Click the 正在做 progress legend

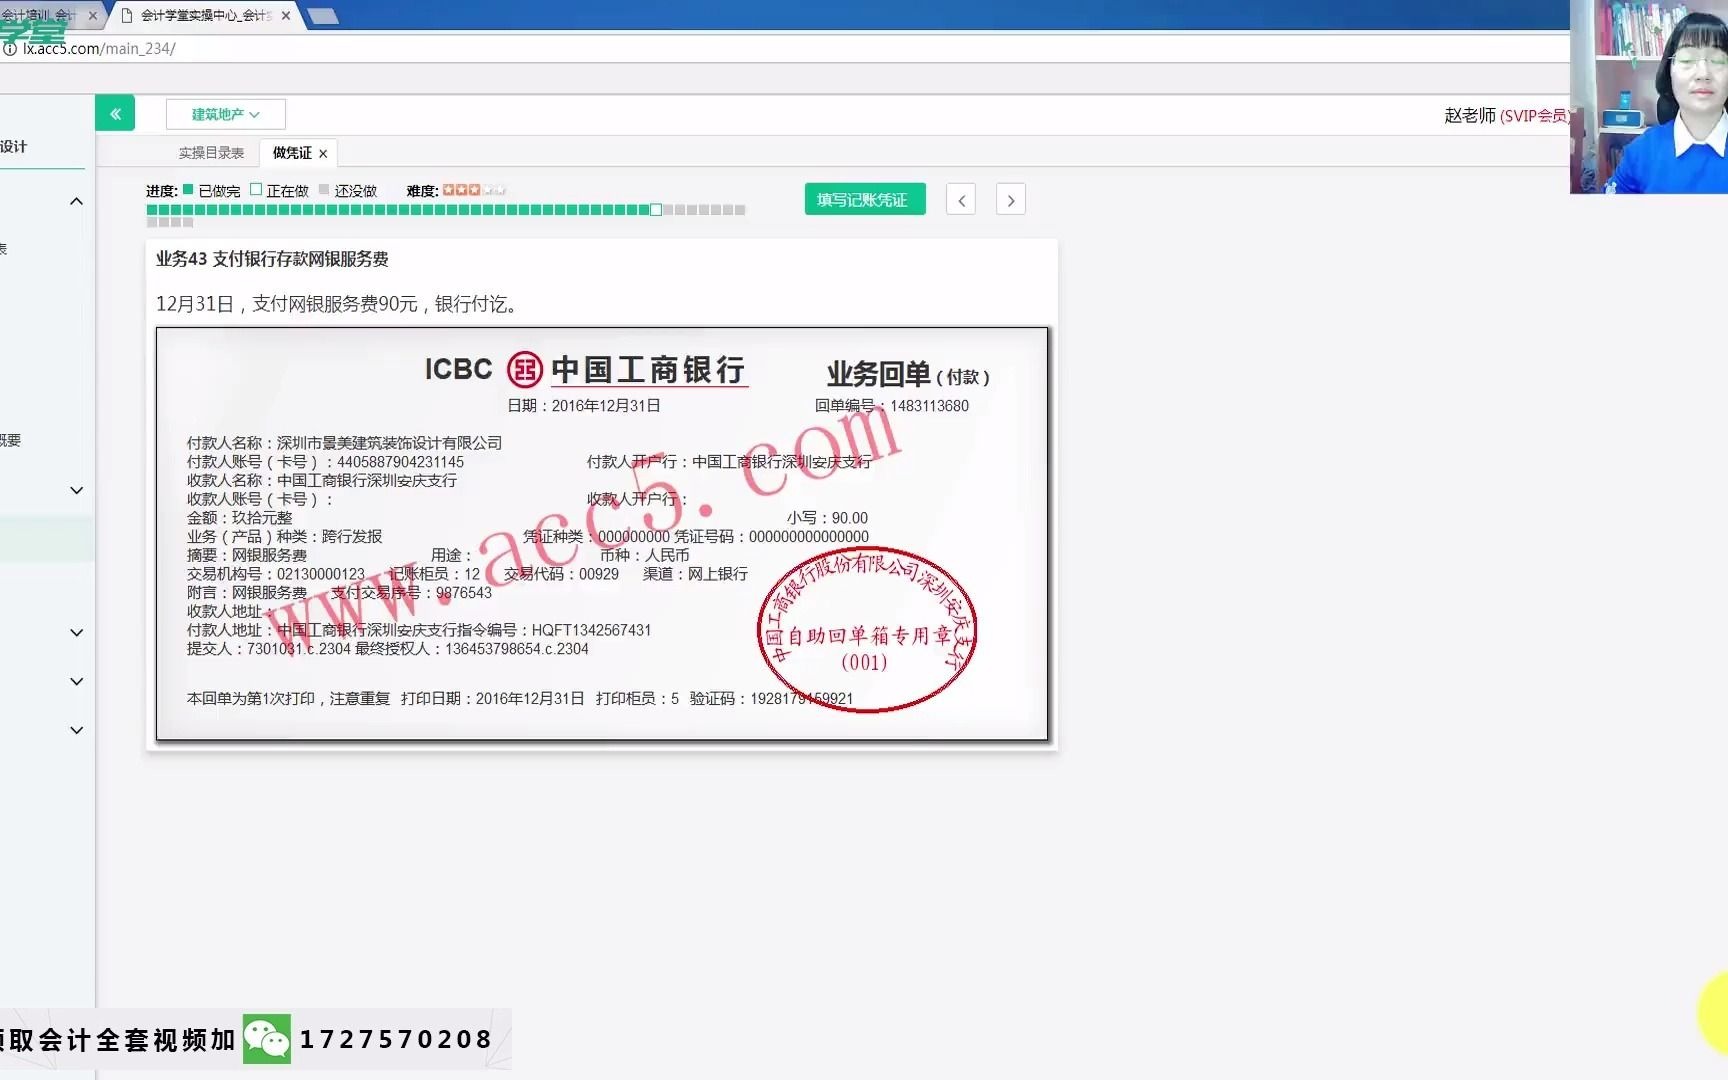click(x=280, y=190)
